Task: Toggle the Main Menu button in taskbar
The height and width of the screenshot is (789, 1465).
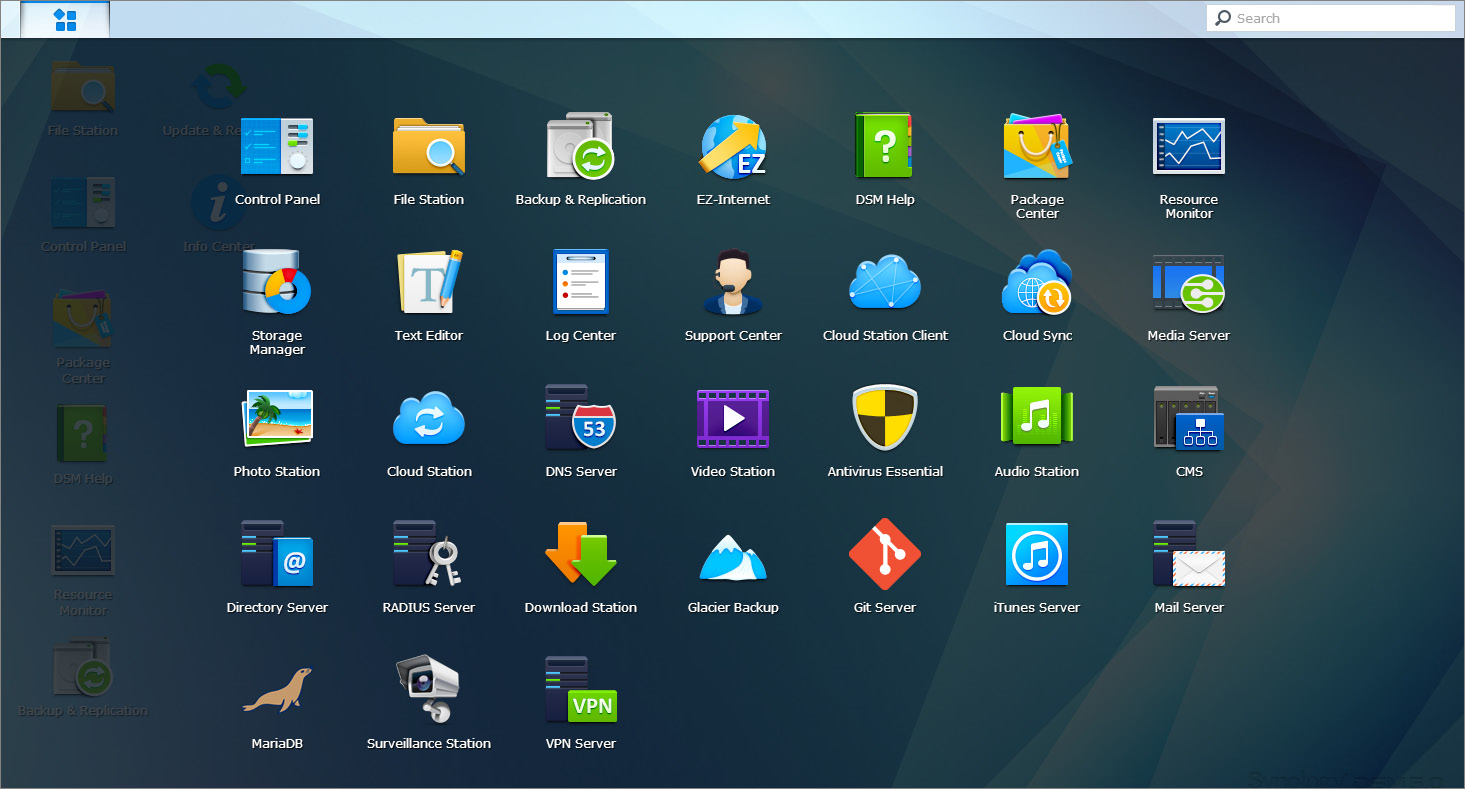Action: tap(65, 19)
